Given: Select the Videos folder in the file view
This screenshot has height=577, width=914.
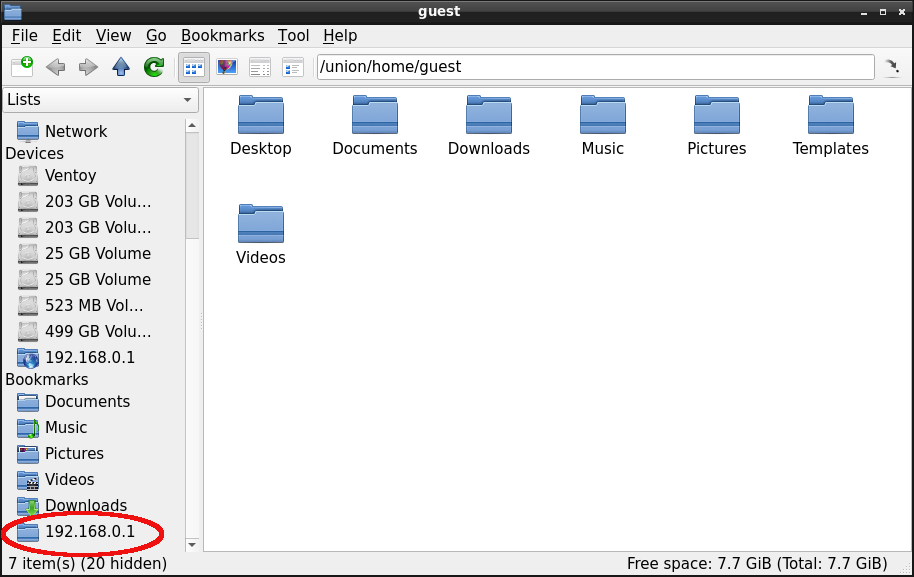Looking at the screenshot, I should tap(261, 235).
